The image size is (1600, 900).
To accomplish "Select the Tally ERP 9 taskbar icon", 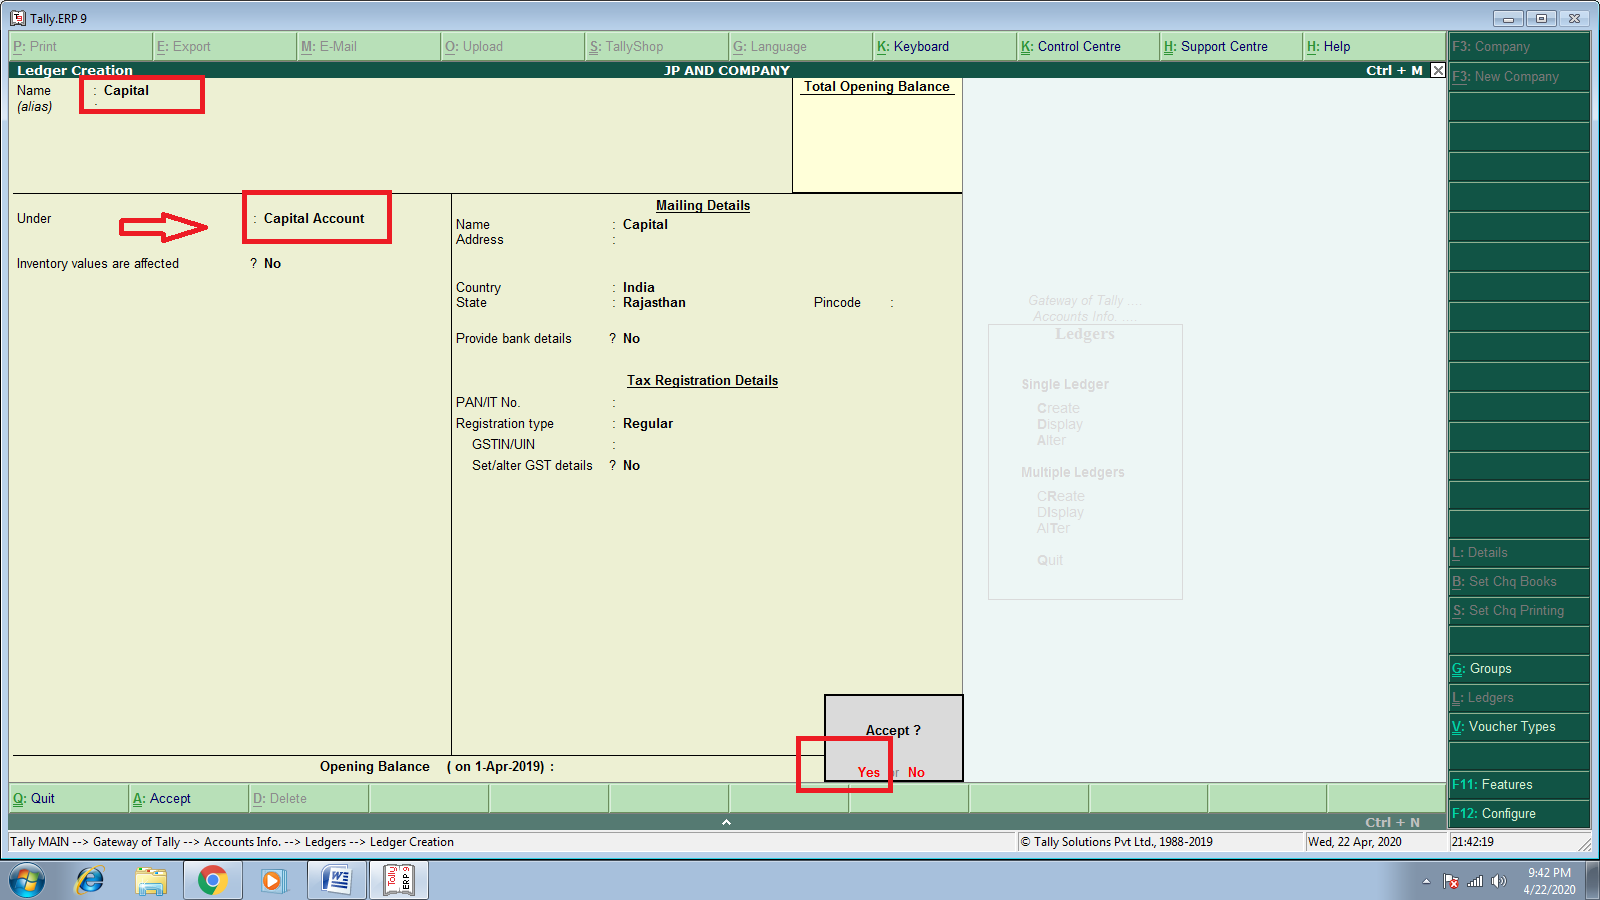I will (x=399, y=880).
